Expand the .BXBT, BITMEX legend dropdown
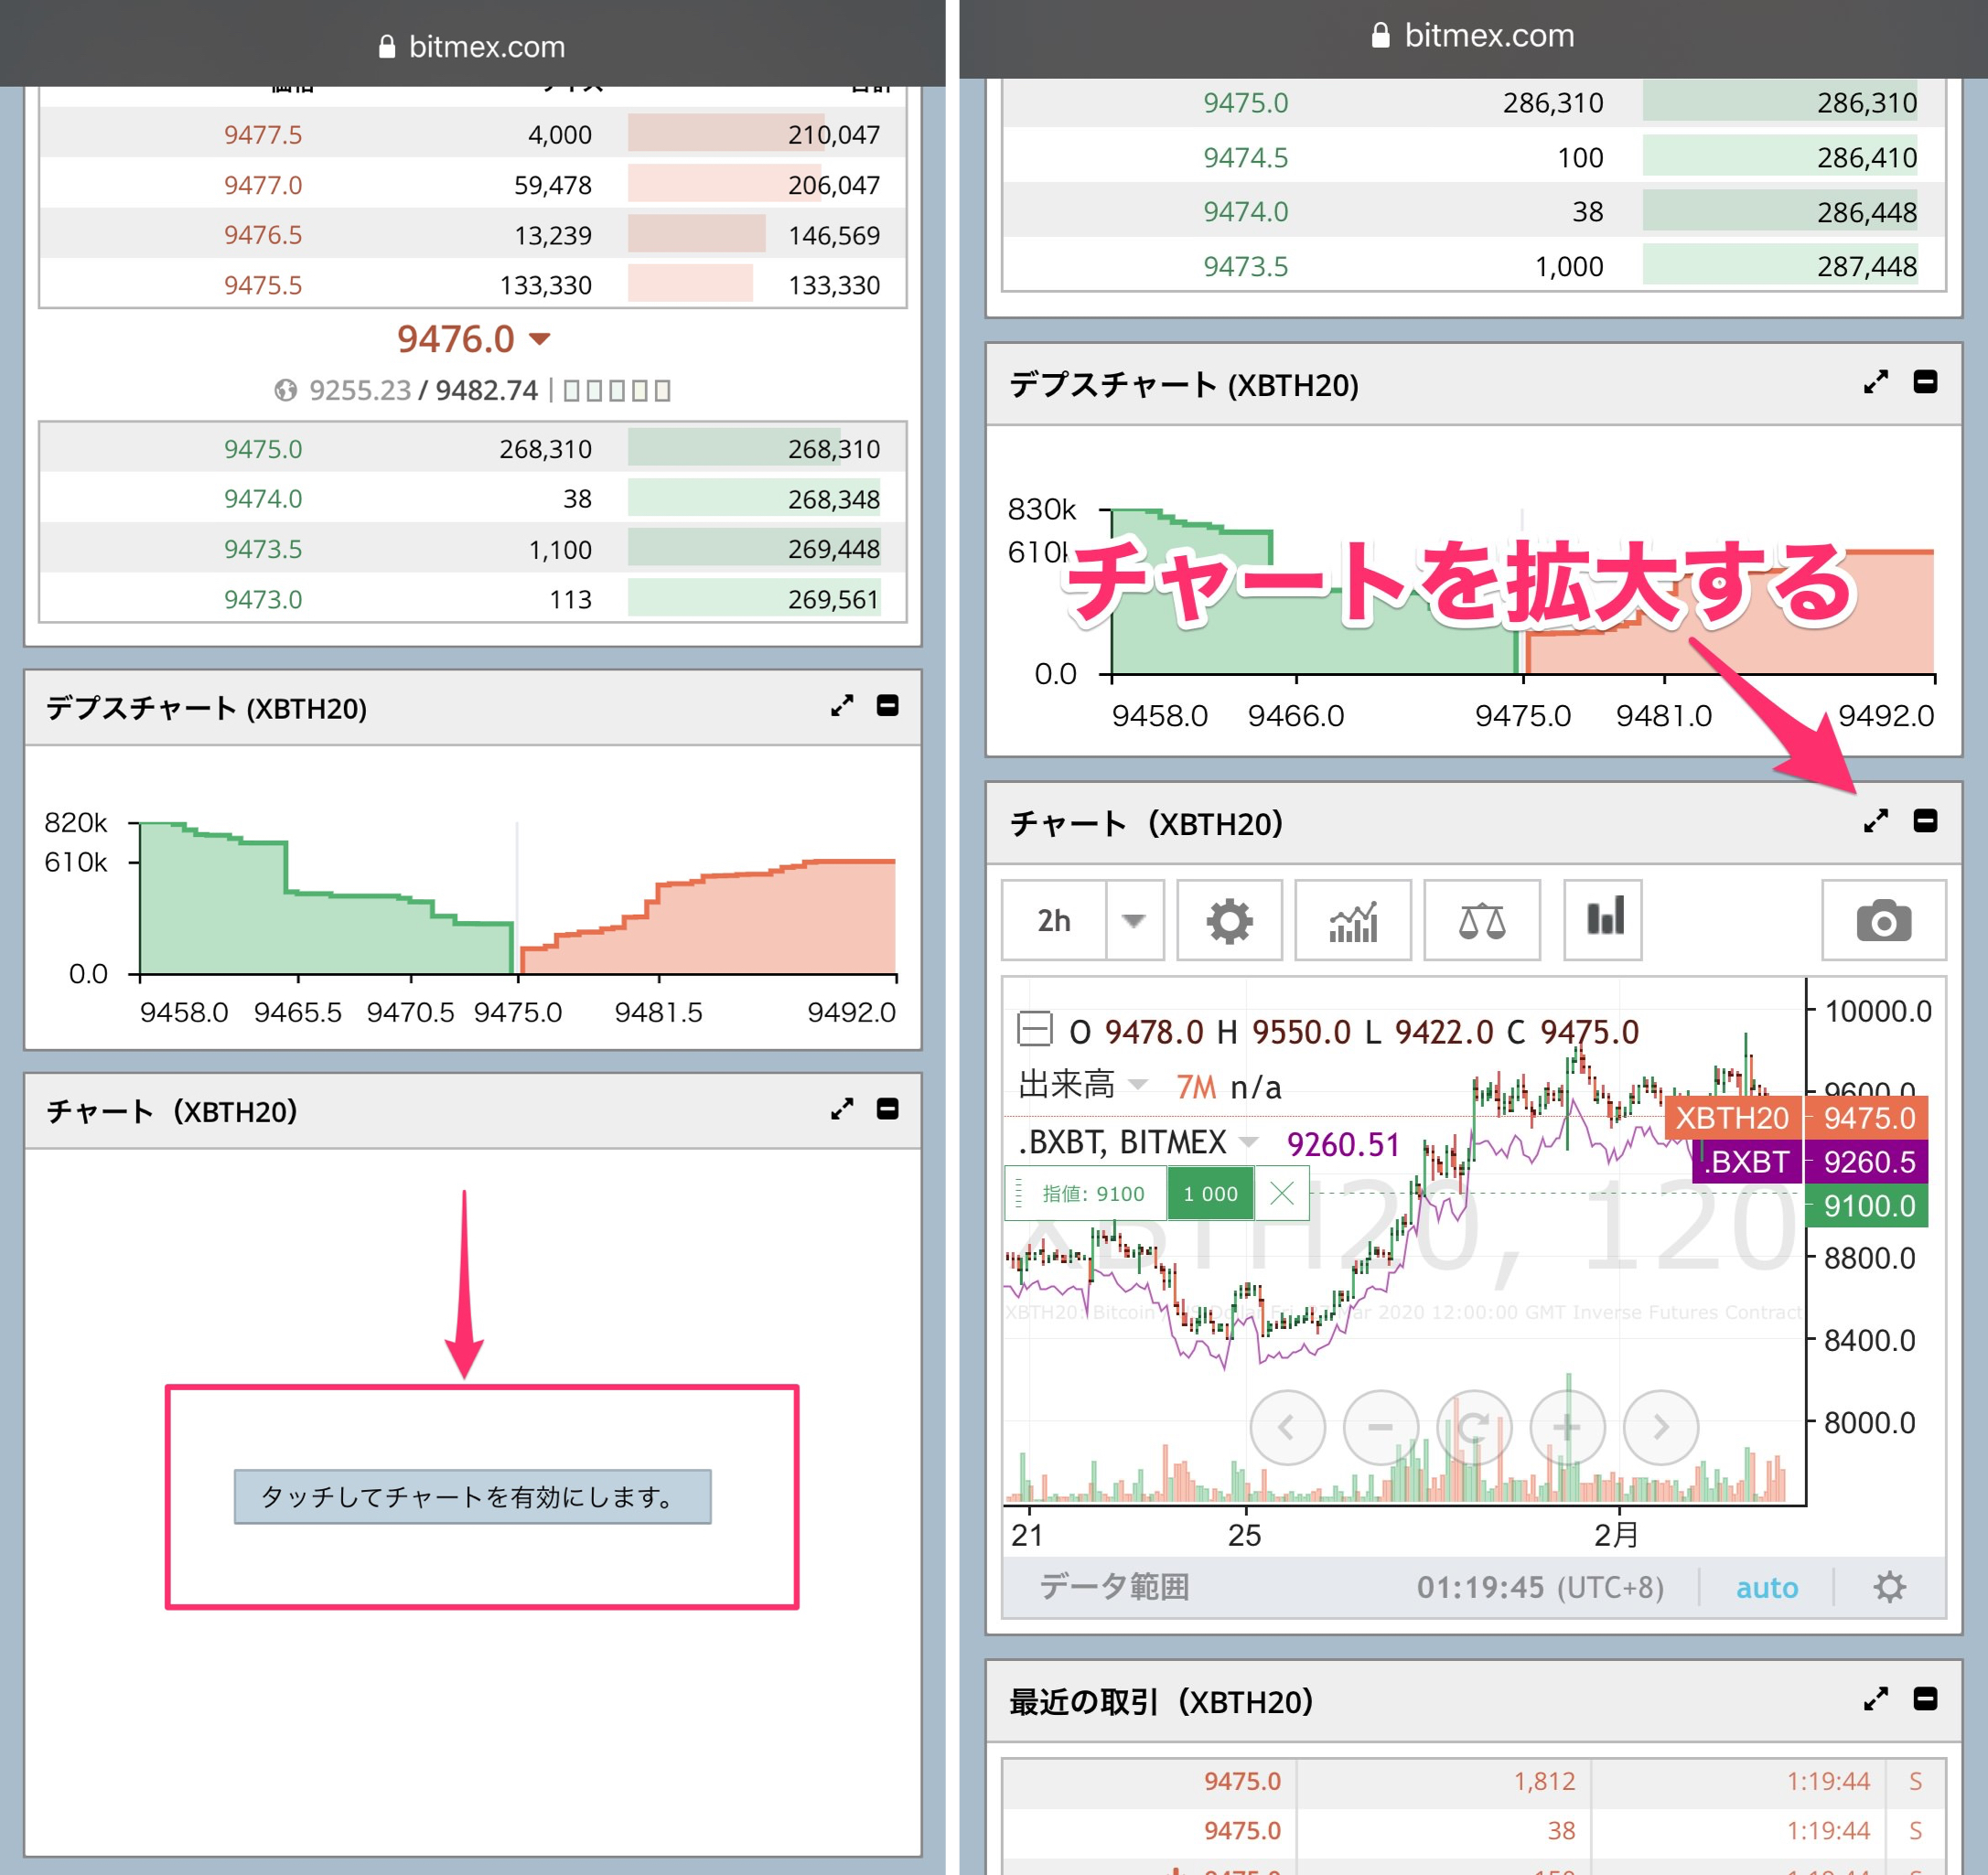Viewport: 1988px width, 1875px height. point(1248,1142)
